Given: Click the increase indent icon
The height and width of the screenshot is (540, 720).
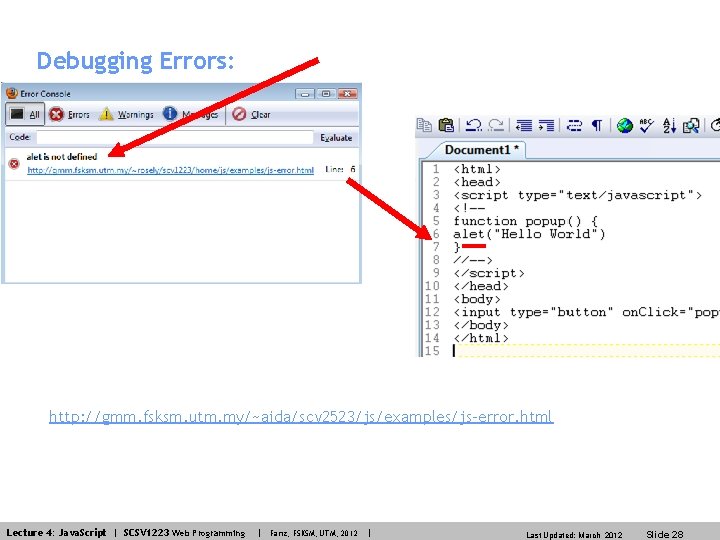Looking at the screenshot, I should click(546, 125).
